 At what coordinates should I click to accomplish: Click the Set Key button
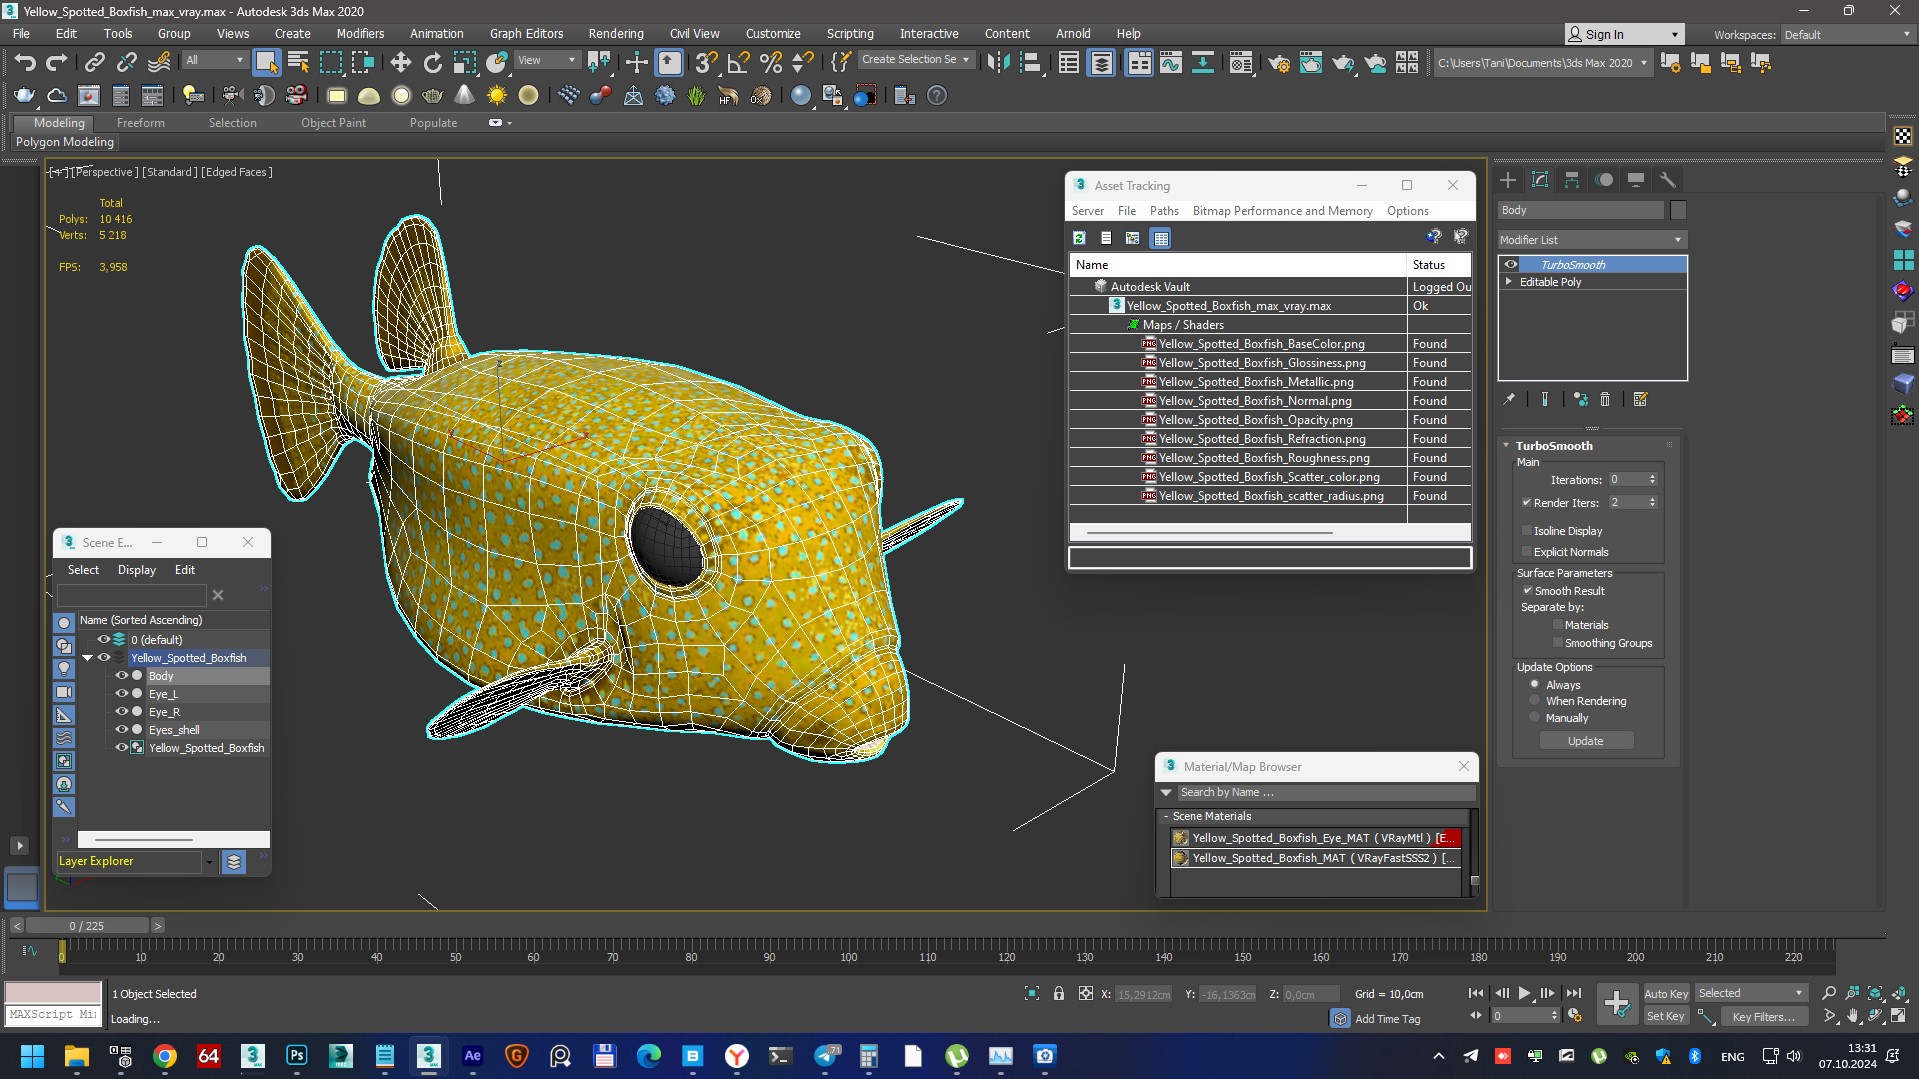pos(1666,1016)
